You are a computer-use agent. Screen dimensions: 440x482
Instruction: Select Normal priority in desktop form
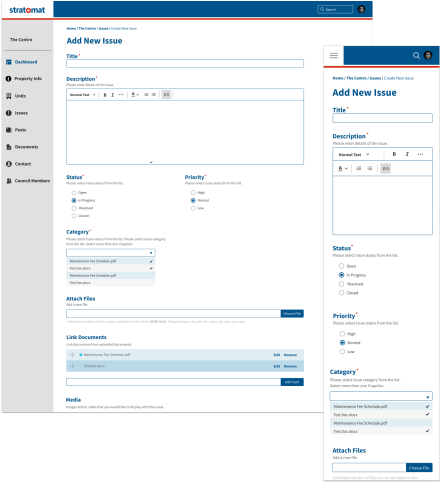[193, 200]
